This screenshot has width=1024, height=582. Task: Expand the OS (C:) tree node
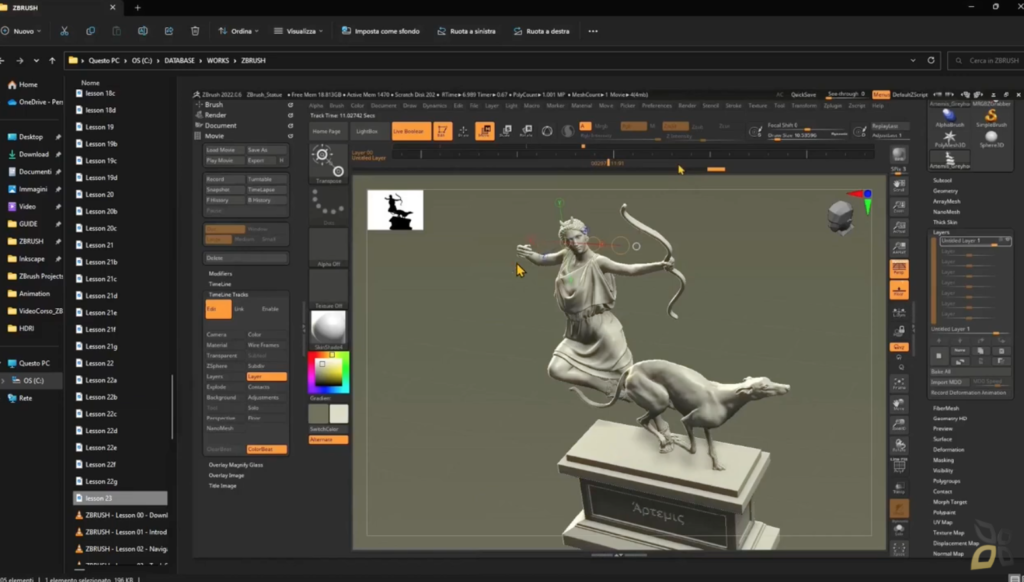4,380
